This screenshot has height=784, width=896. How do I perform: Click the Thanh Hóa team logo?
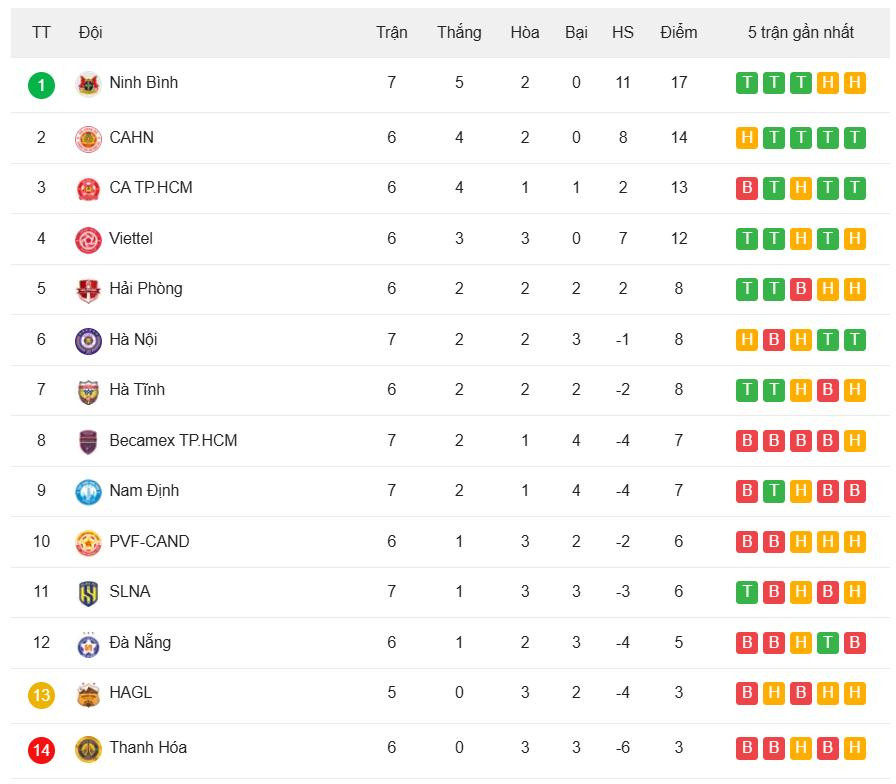pyautogui.click(x=89, y=748)
